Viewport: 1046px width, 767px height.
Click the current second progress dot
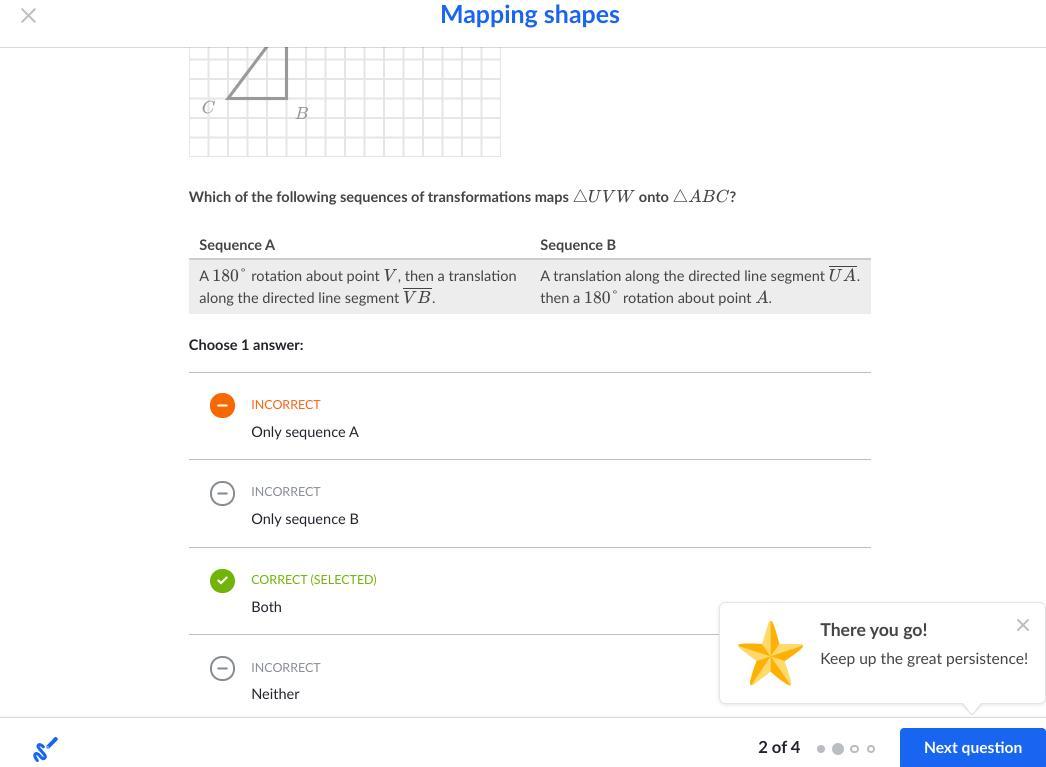(x=838, y=749)
